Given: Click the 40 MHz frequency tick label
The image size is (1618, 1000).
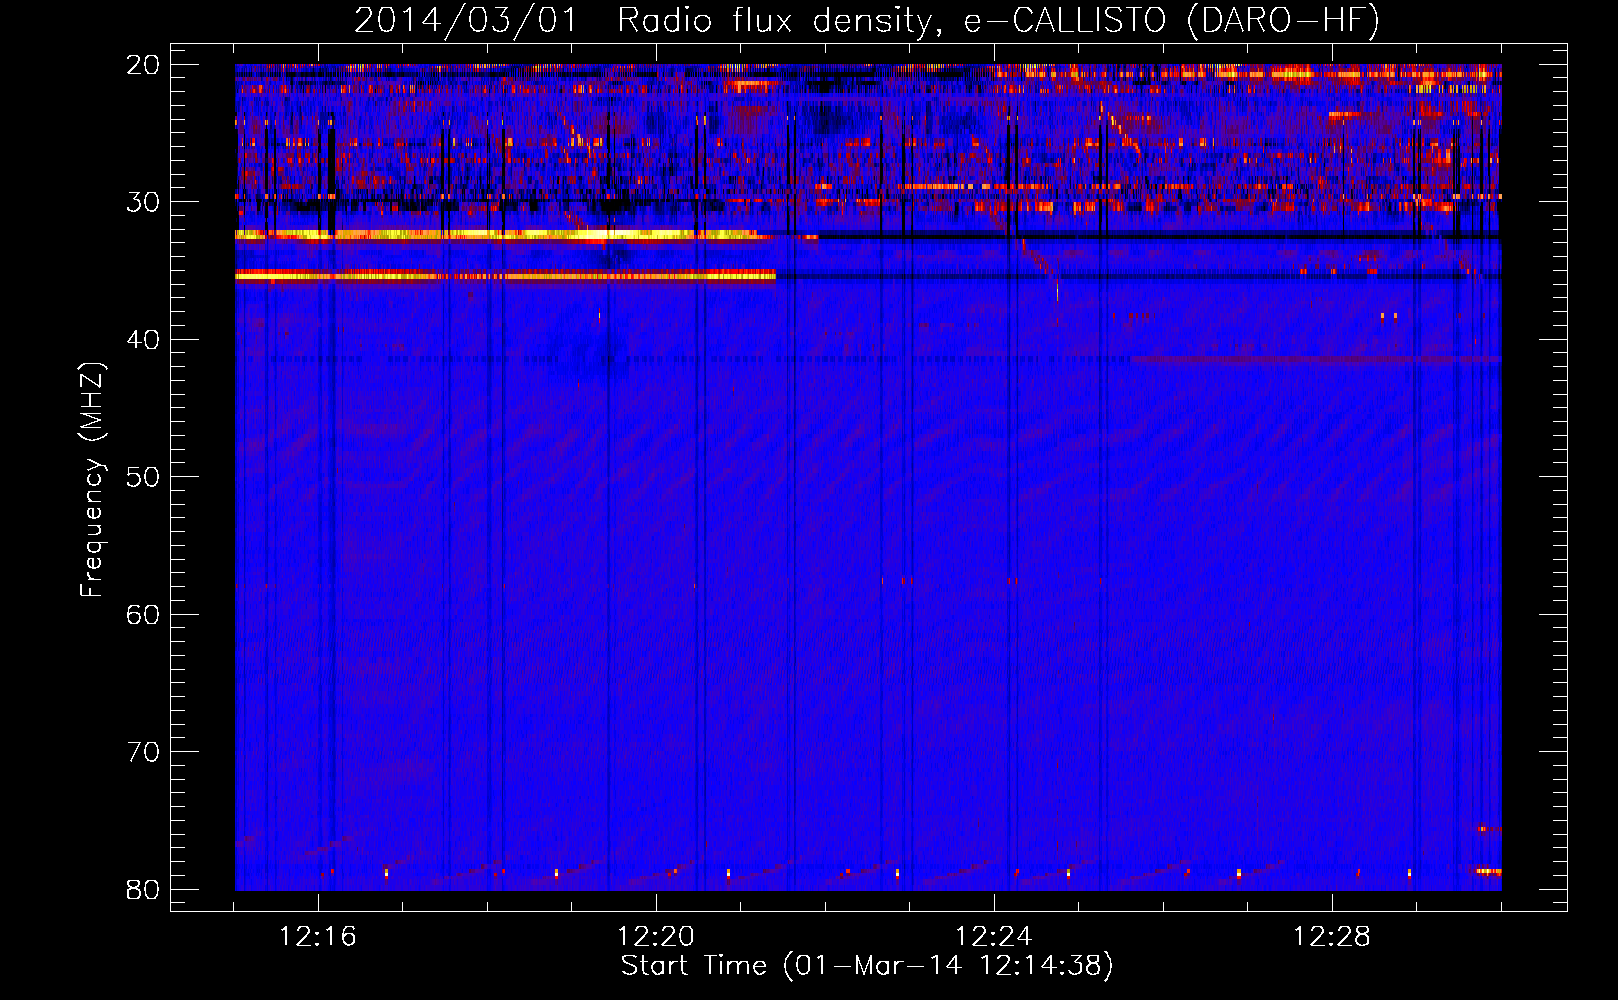Looking at the screenshot, I should coord(143,340).
